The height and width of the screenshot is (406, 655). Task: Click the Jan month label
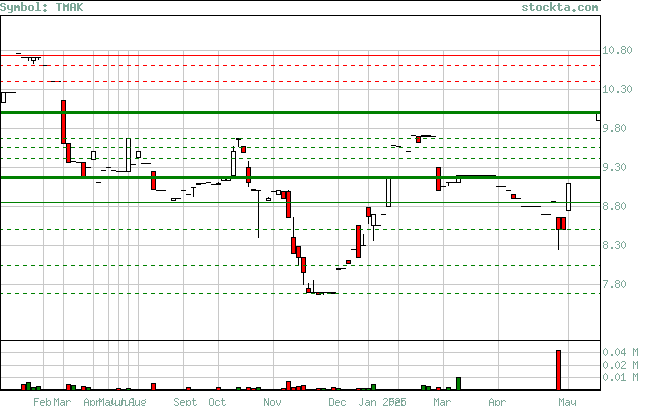368,402
